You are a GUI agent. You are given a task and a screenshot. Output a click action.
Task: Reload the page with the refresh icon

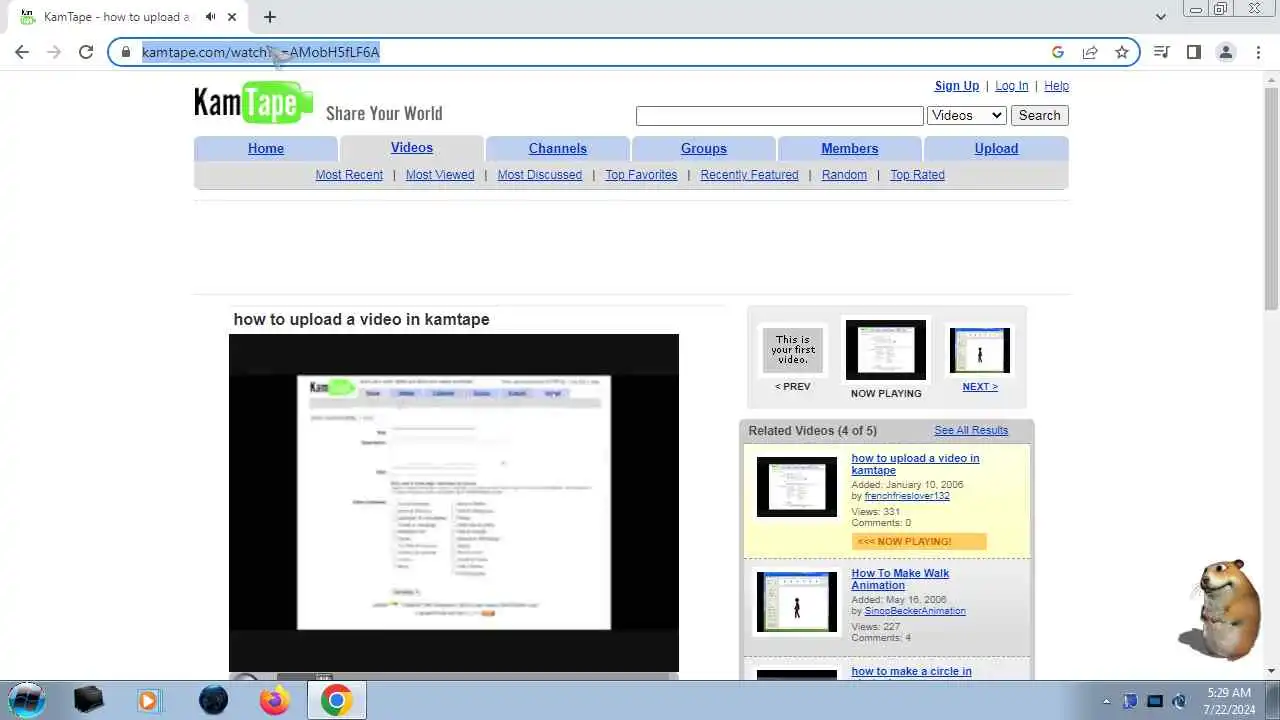click(x=86, y=52)
